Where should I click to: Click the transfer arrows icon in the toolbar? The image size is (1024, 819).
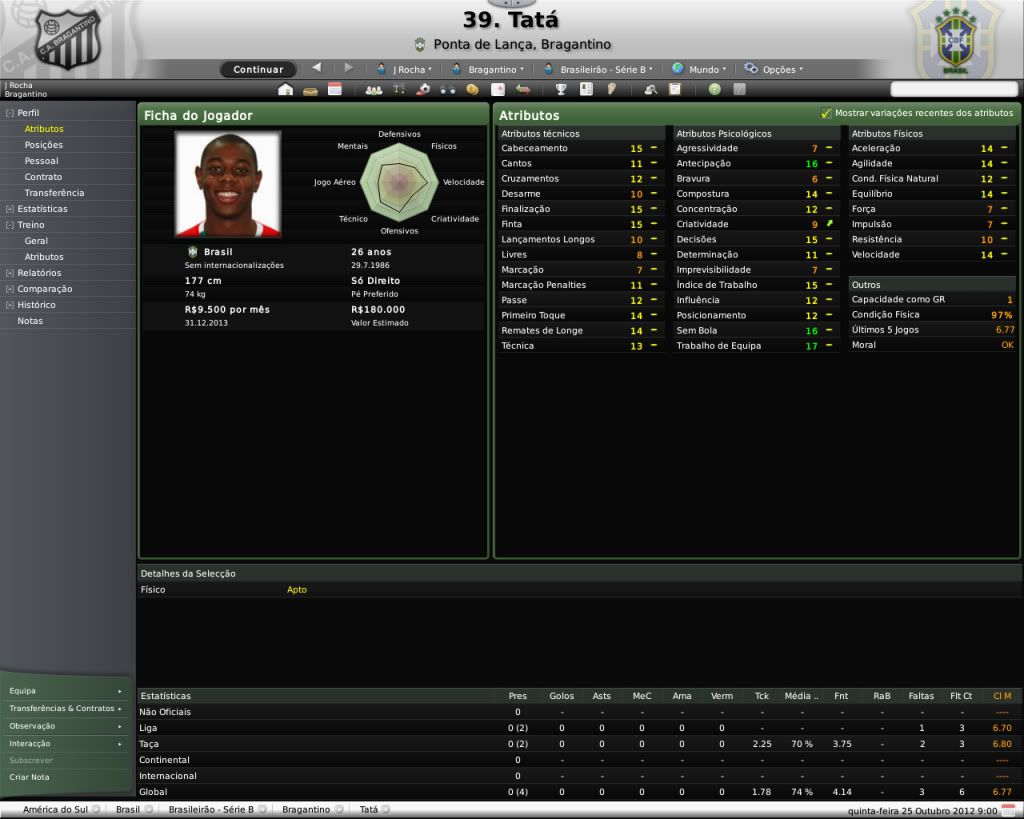(522, 89)
